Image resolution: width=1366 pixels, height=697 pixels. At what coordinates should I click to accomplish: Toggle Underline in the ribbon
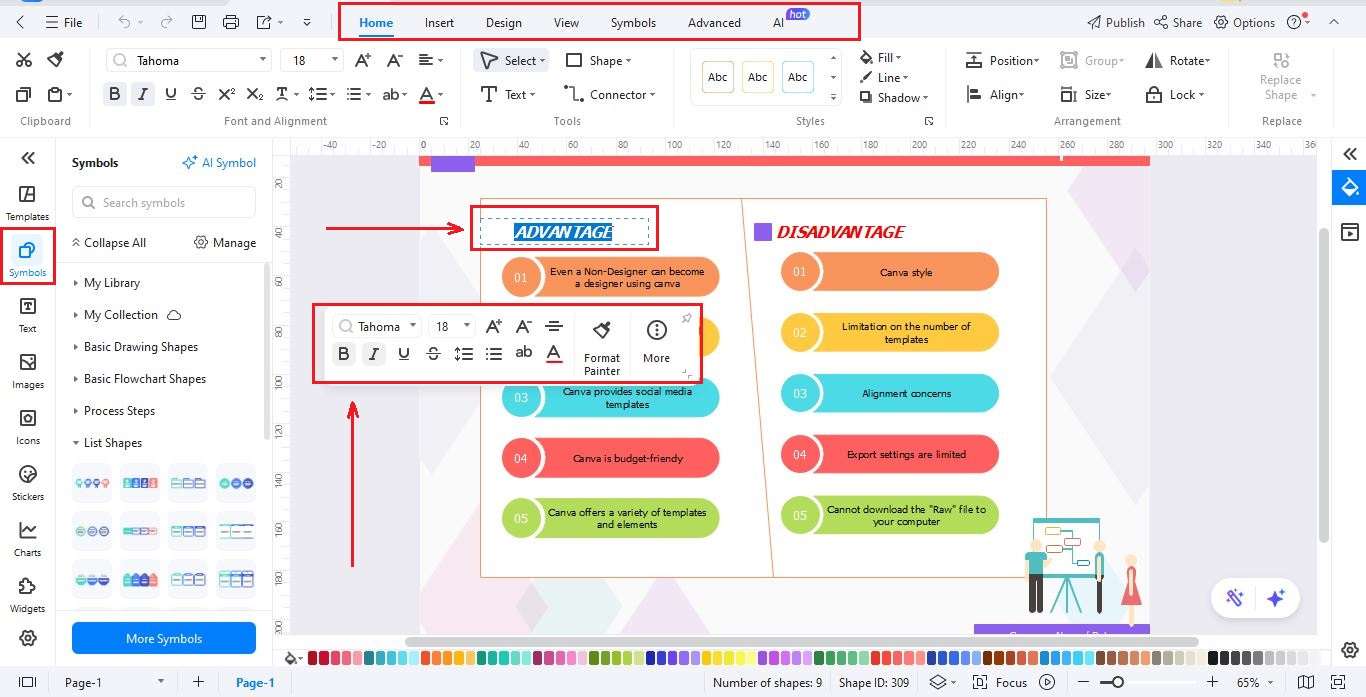click(171, 94)
